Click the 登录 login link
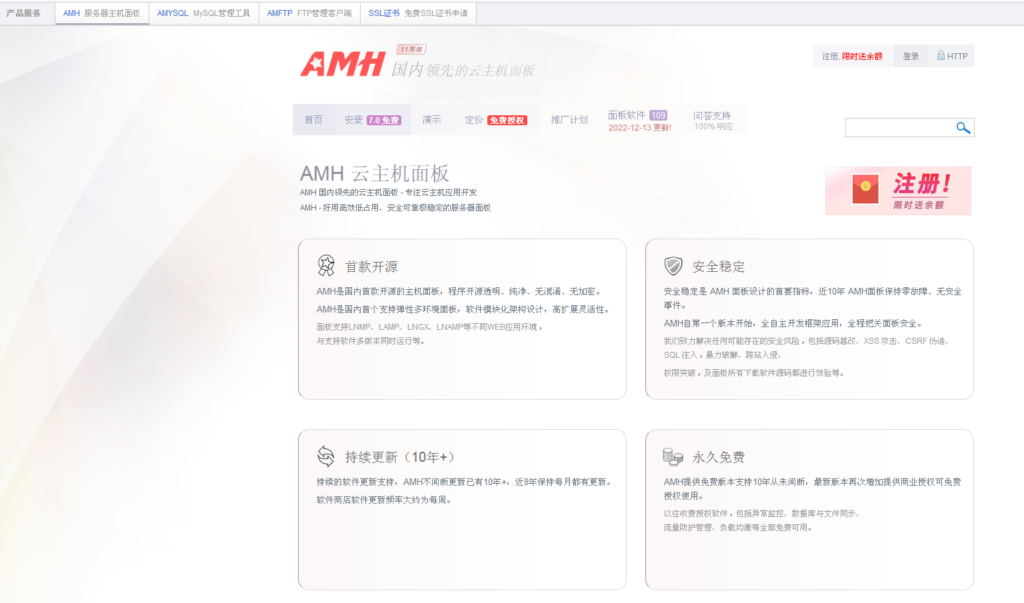The image size is (1024, 603). point(910,56)
